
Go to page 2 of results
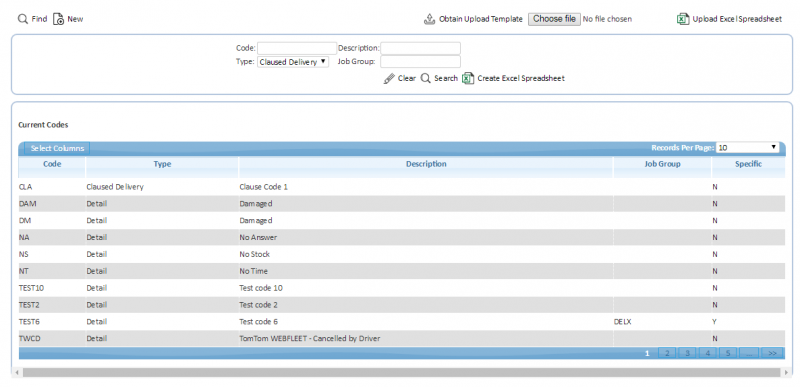[x=667, y=353]
